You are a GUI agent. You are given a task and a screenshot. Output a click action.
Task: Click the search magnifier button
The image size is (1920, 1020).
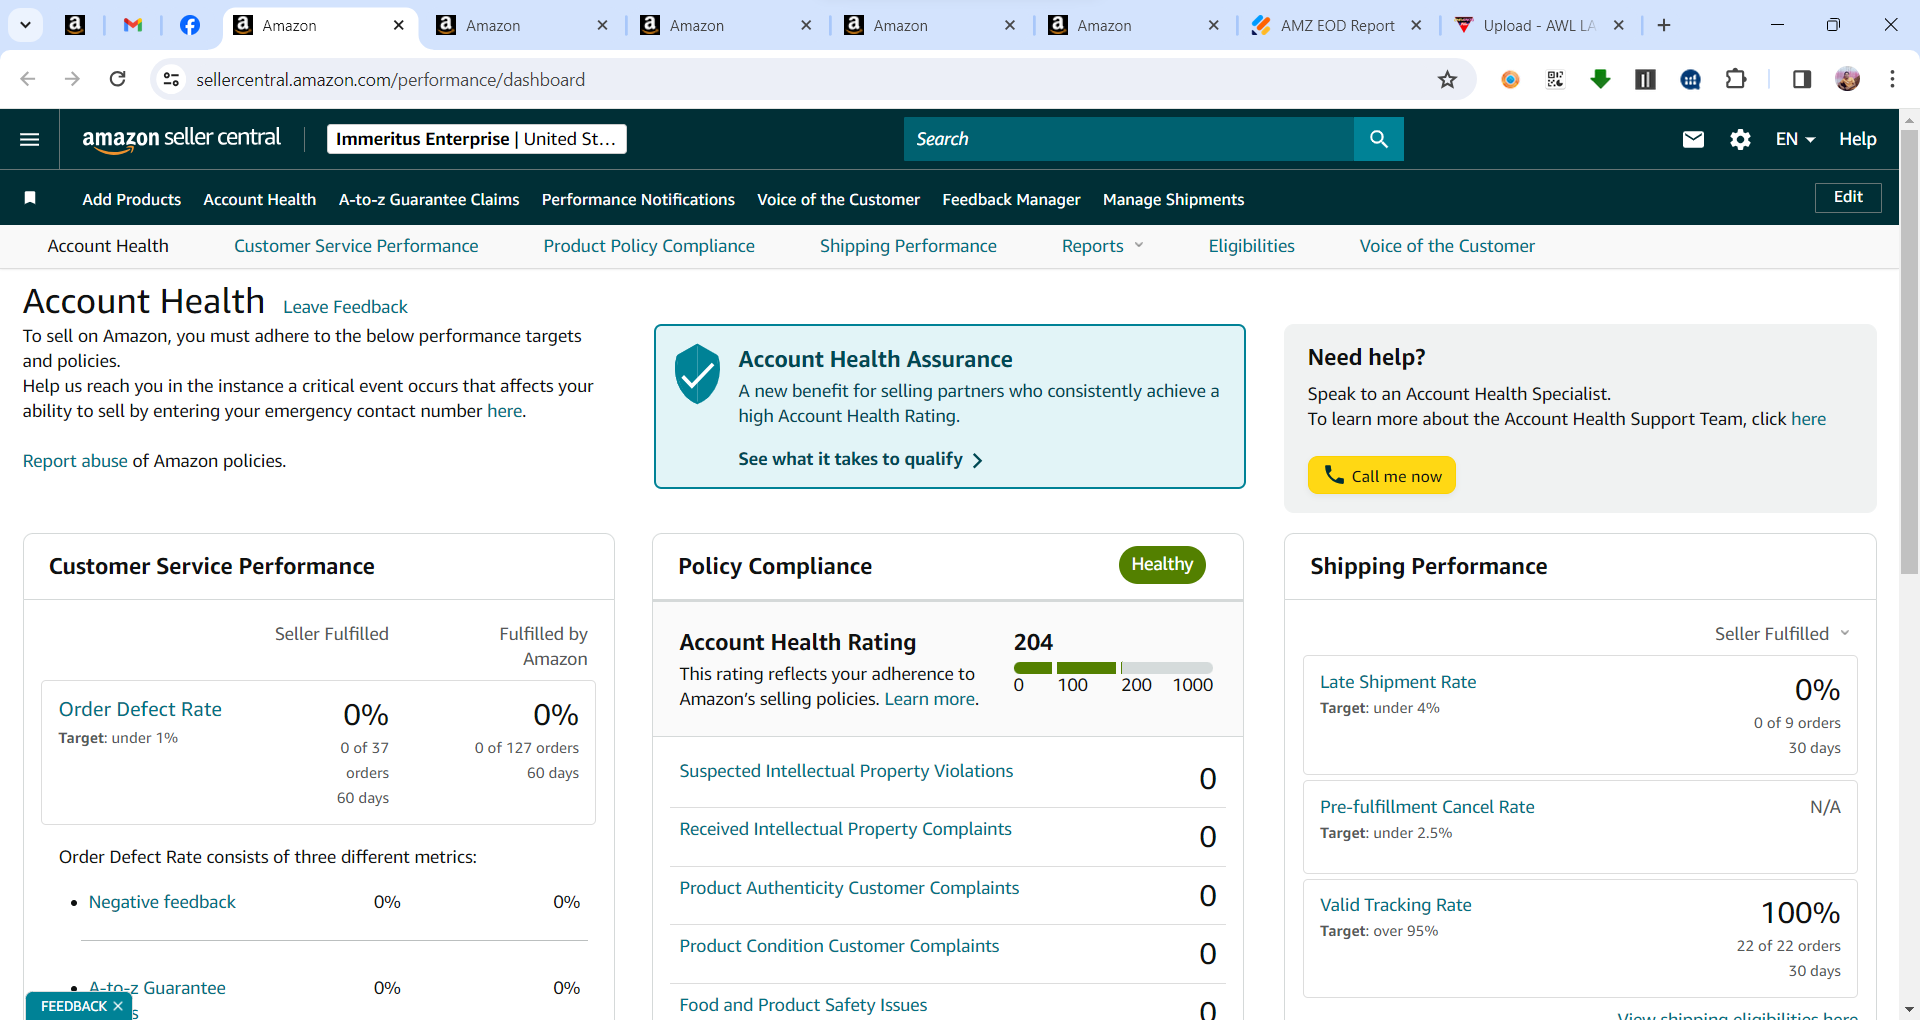tap(1378, 139)
